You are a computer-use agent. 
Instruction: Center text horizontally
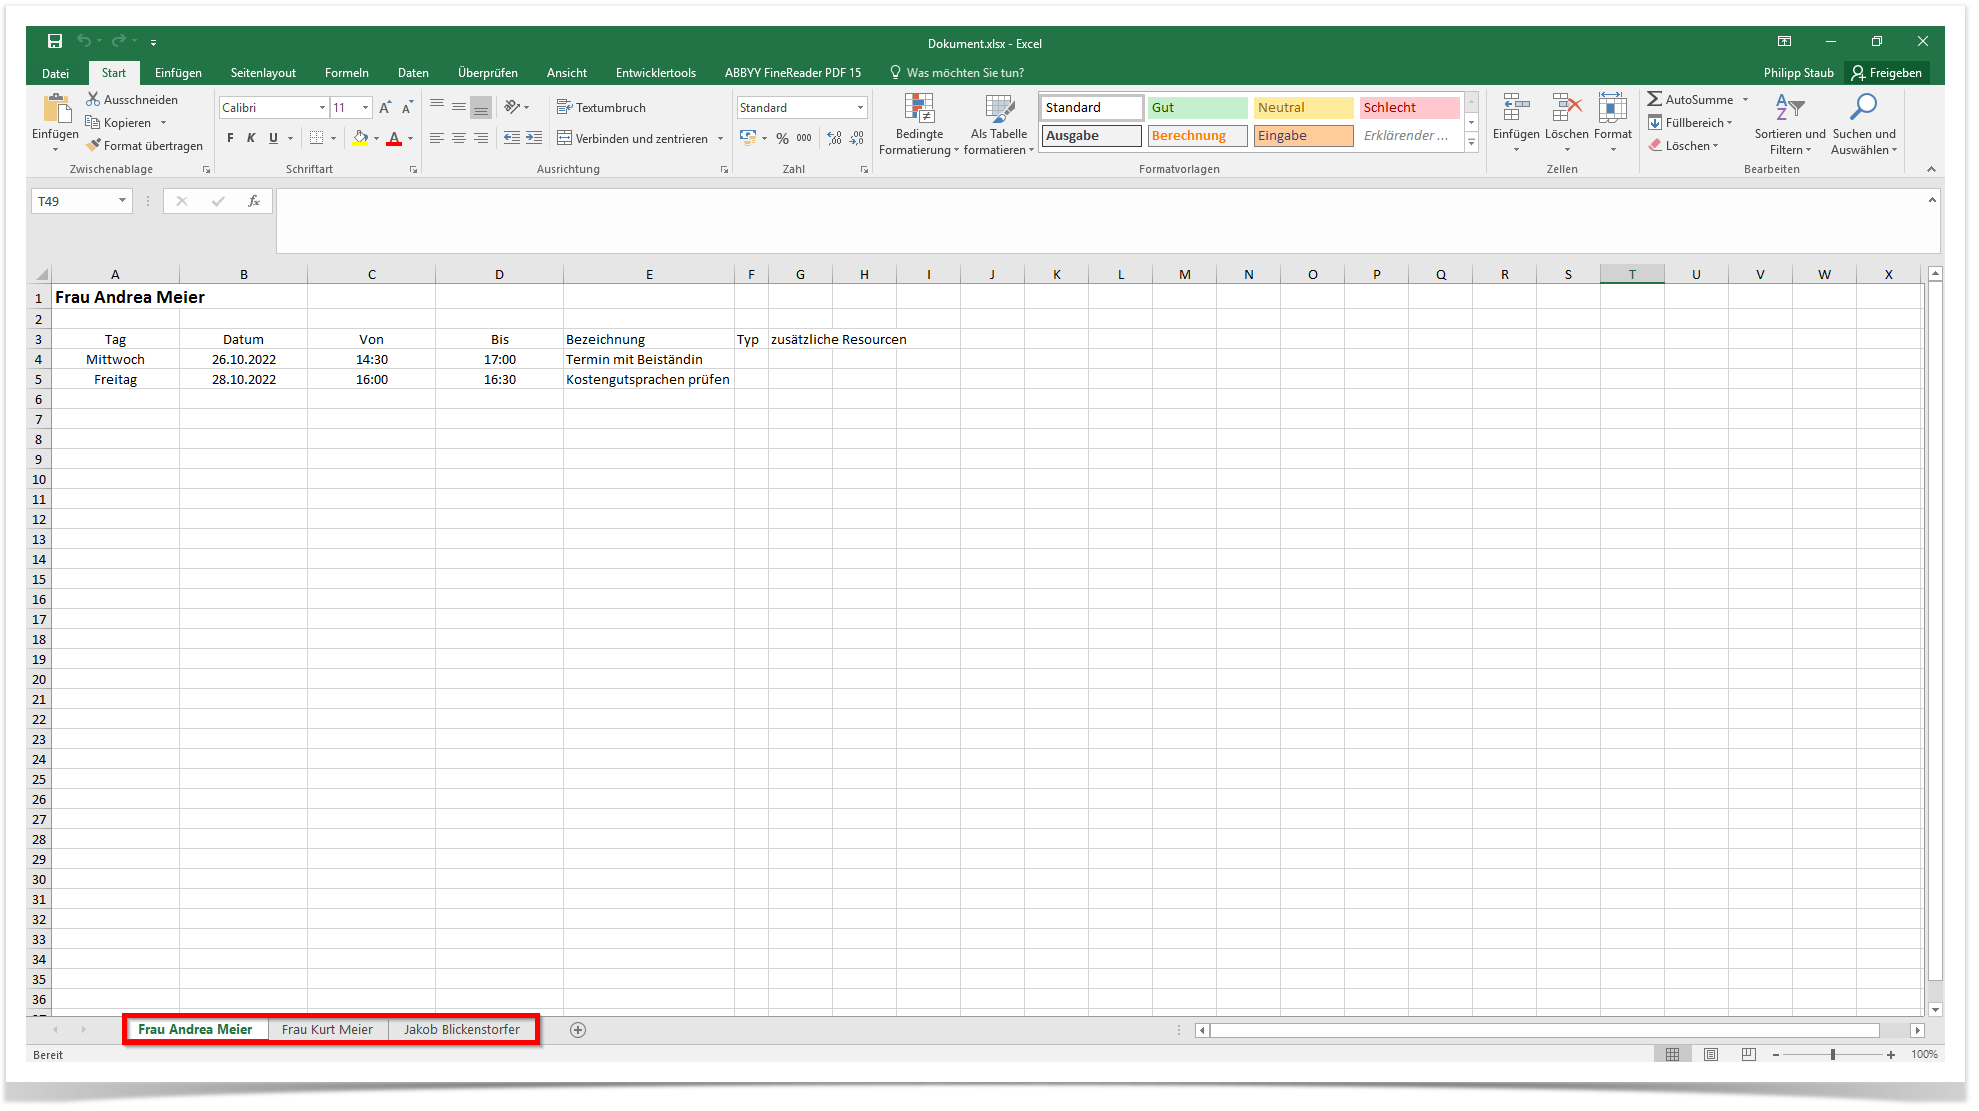pos(458,138)
